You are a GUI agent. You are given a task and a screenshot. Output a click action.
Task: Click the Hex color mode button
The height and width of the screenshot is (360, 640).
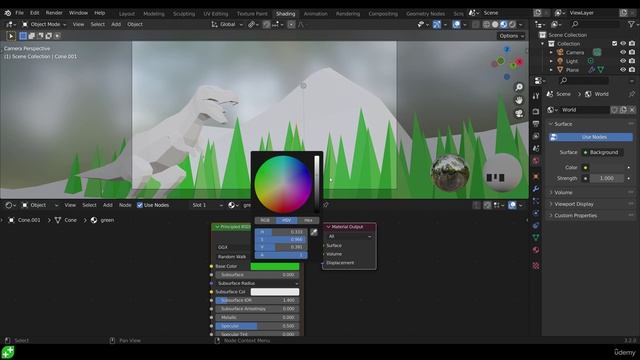[308, 220]
